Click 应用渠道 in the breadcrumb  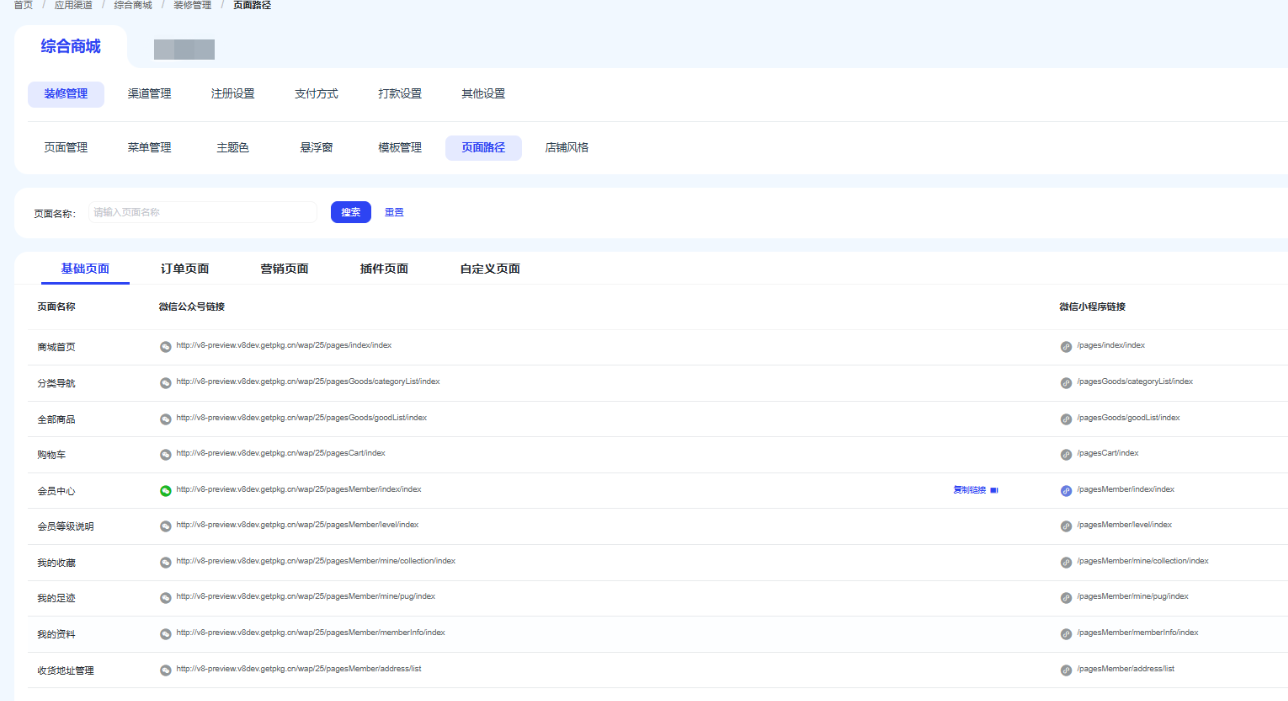coord(73,5)
